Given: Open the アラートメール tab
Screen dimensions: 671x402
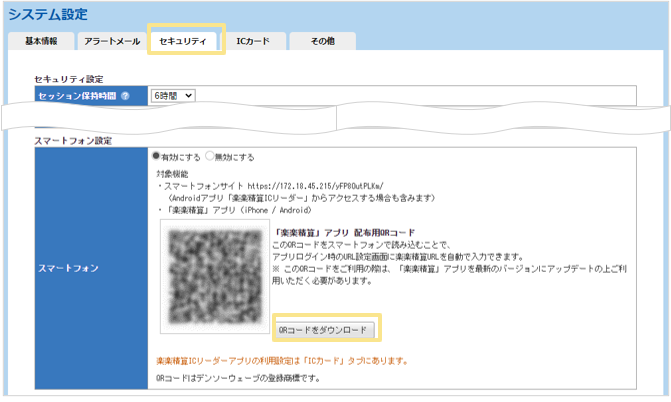Looking at the screenshot, I should tap(112, 41).
